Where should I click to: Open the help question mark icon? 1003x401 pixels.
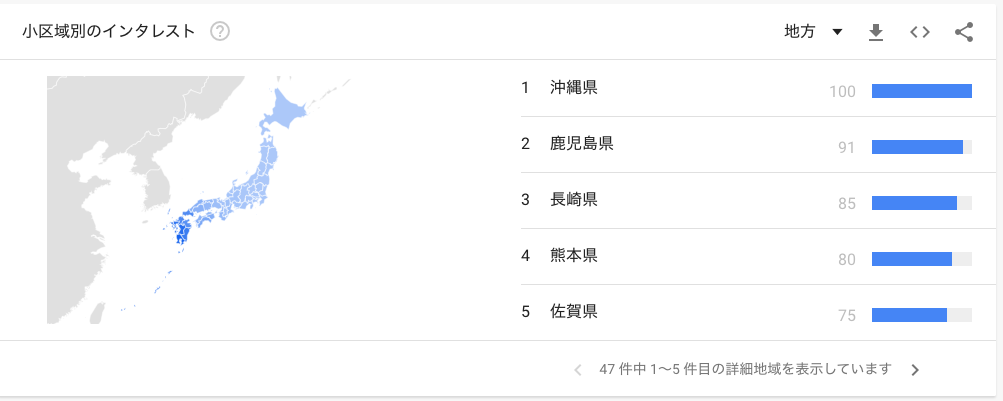pos(220,31)
